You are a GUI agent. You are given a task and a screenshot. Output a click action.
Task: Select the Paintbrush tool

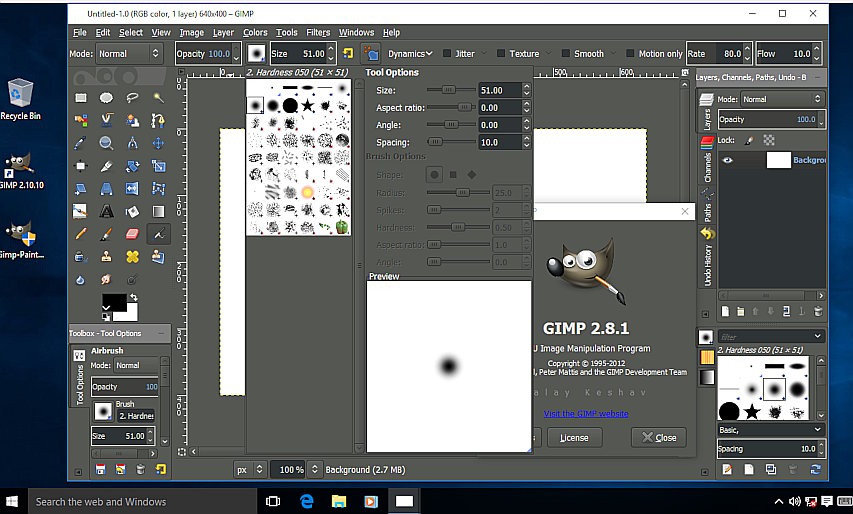coord(106,234)
